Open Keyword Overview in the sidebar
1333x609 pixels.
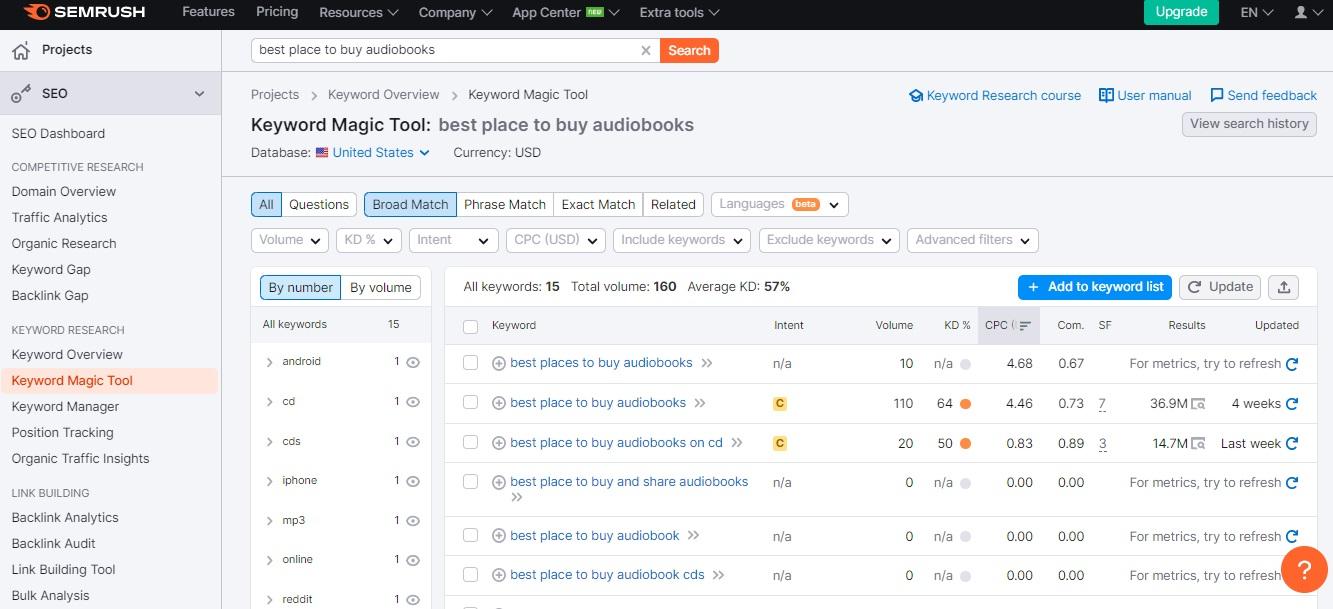pyautogui.click(x=67, y=354)
